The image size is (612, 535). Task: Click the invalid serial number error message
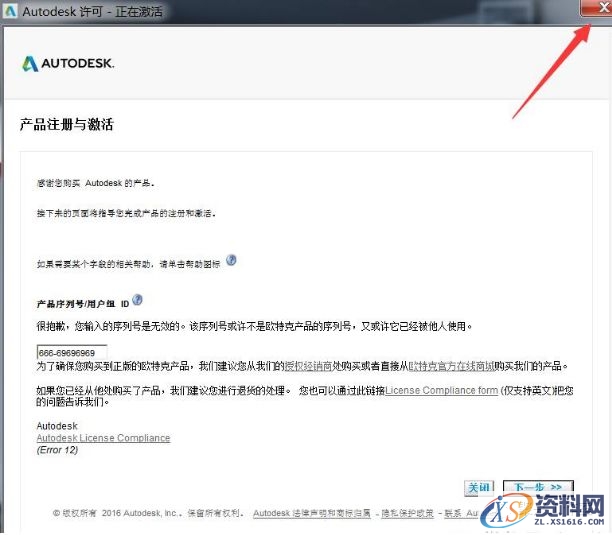(254, 326)
